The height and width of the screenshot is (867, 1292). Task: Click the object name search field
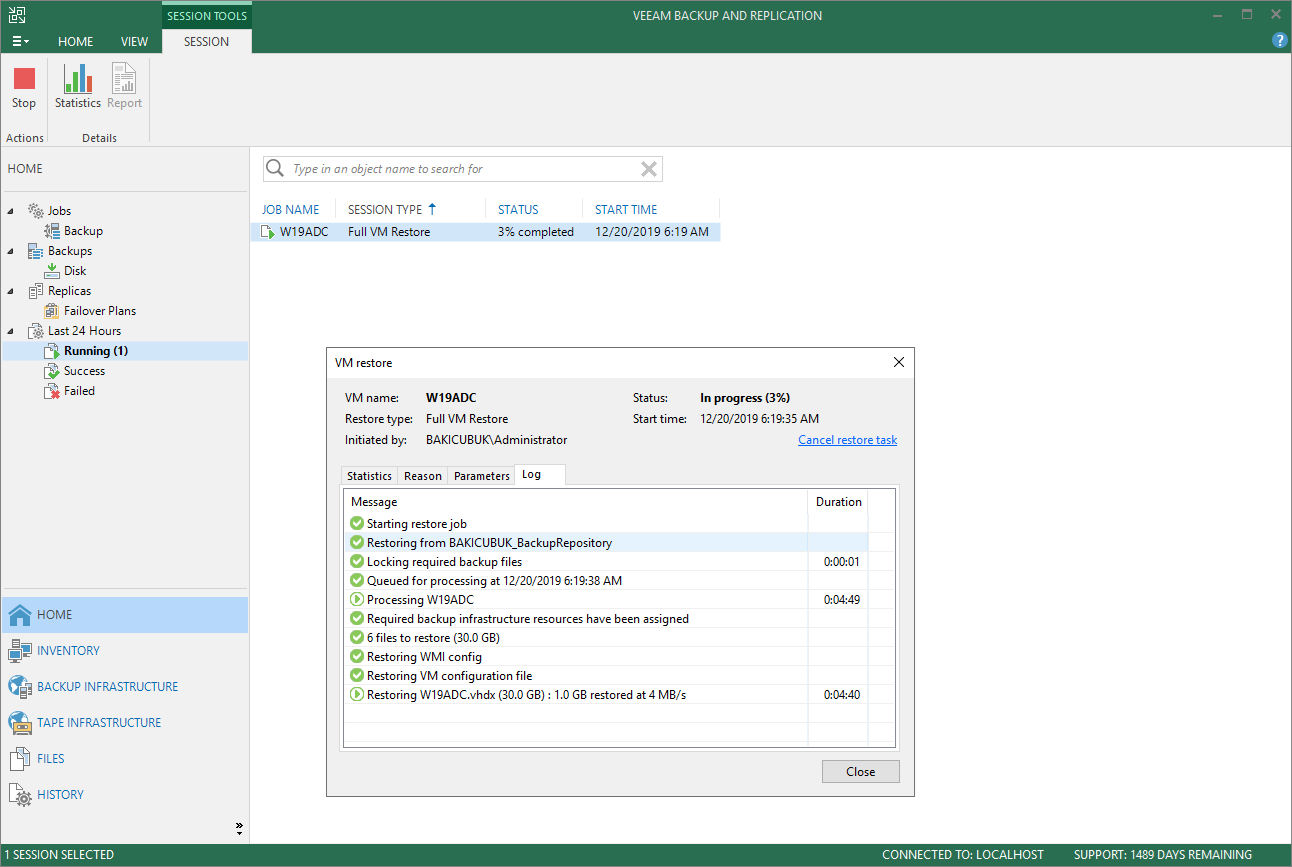tap(462, 169)
